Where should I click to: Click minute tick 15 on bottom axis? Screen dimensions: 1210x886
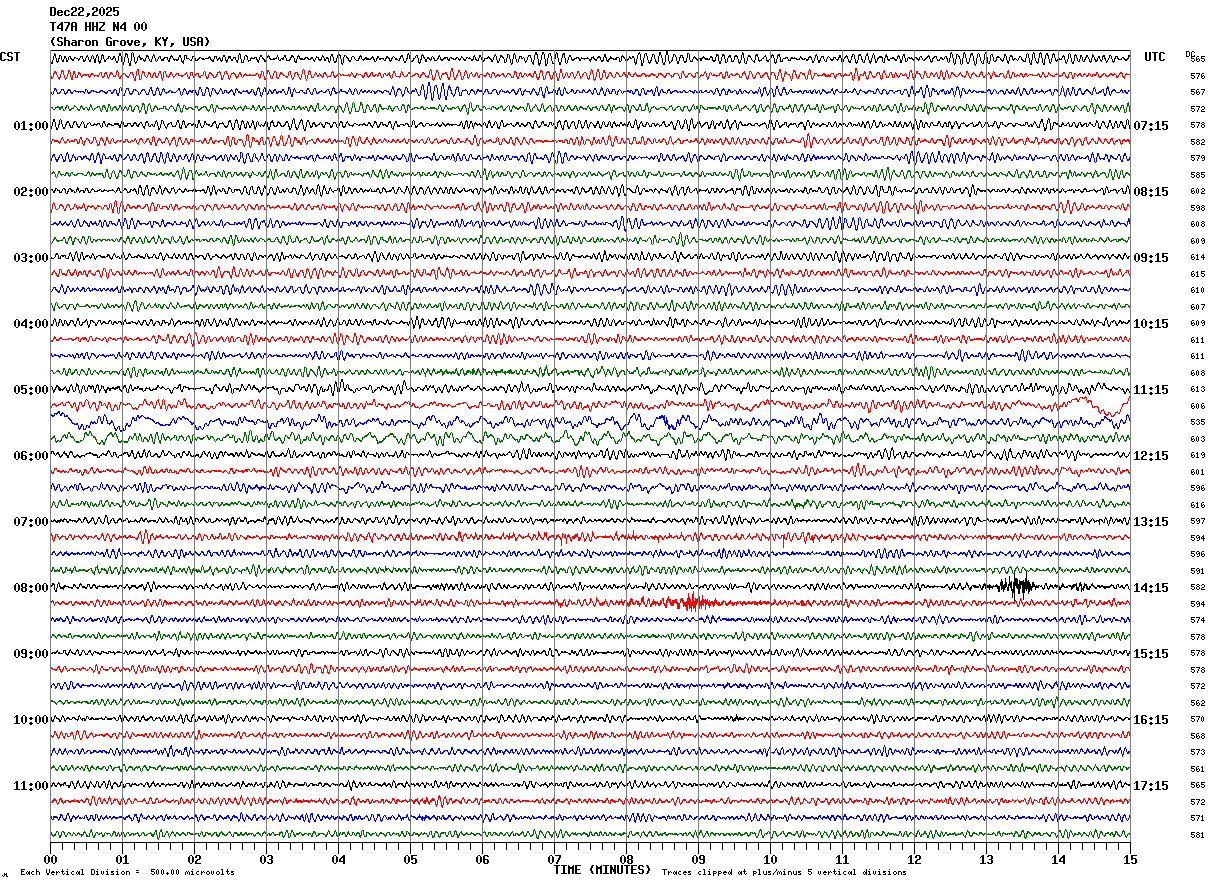pyautogui.click(x=1130, y=859)
